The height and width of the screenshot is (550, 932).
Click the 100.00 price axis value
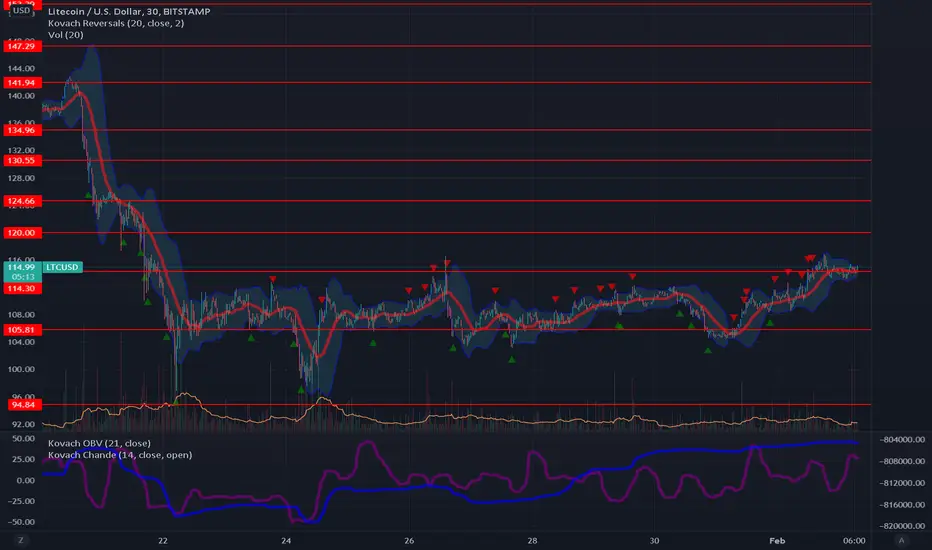21,369
